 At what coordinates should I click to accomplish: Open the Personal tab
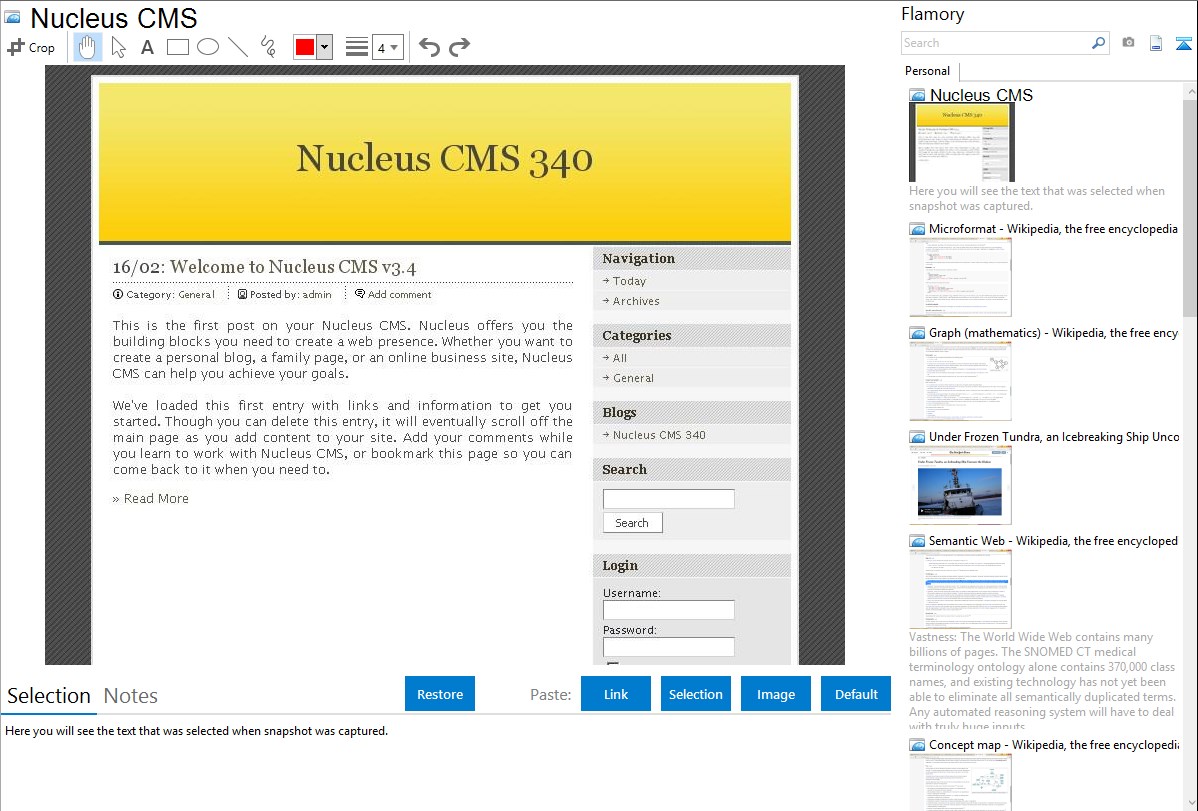point(927,71)
